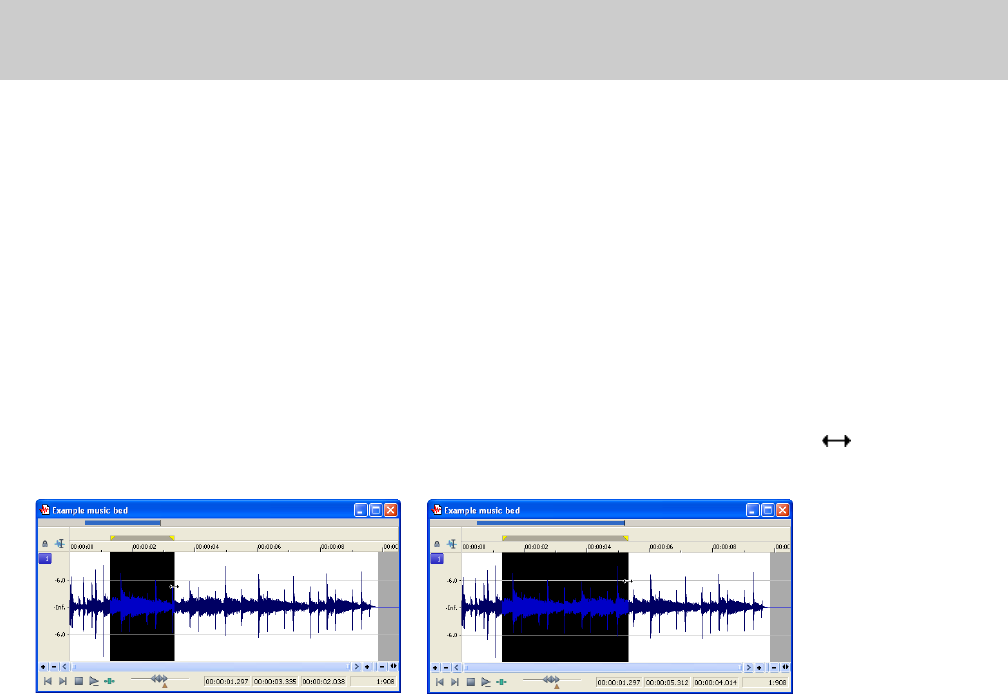Click the Go to Start button in right window
This screenshot has height=694, width=1008.
coord(440,682)
